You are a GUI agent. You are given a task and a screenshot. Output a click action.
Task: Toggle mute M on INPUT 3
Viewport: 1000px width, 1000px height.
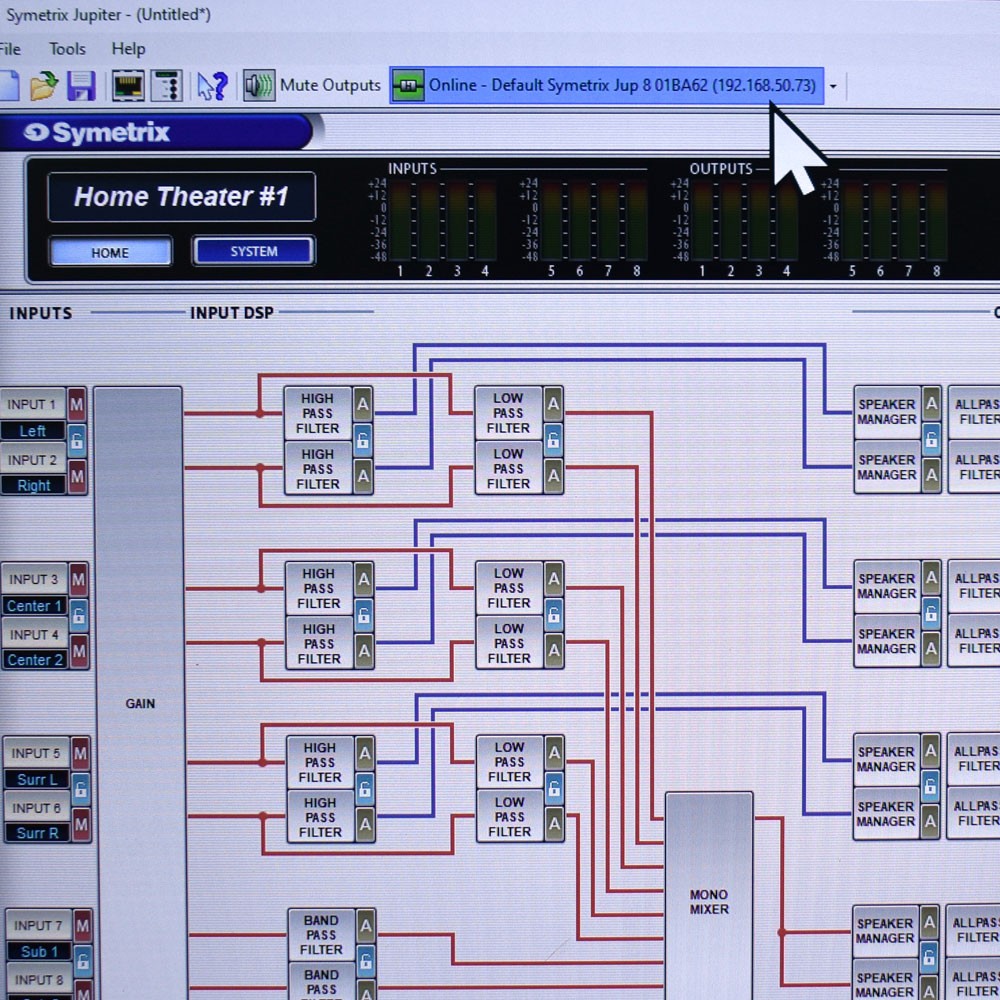coord(78,580)
